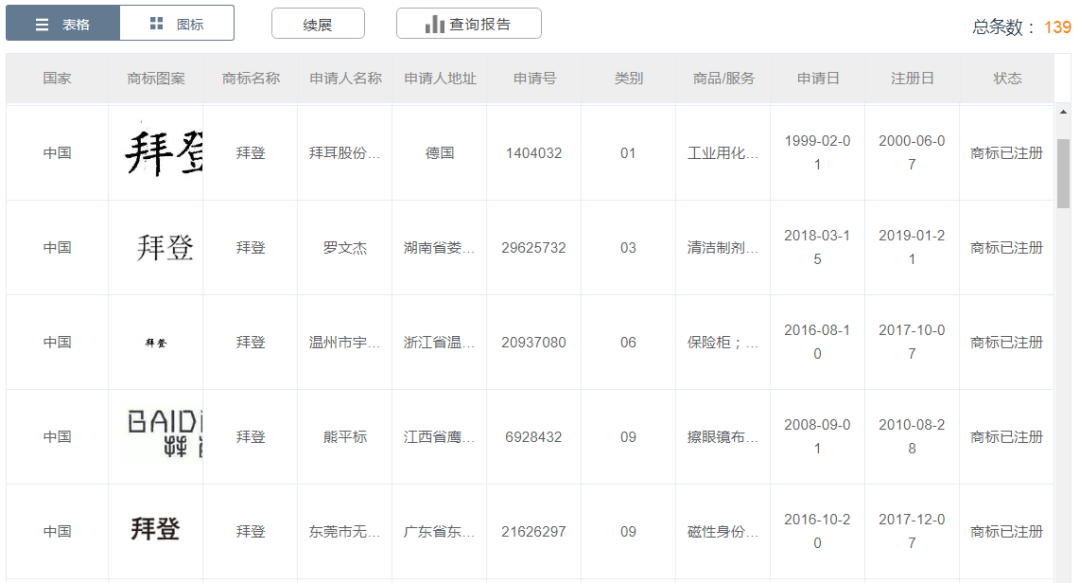Screen dimensions: 1080x583
Task: Click application date 1999-02-01
Action: tap(818, 152)
